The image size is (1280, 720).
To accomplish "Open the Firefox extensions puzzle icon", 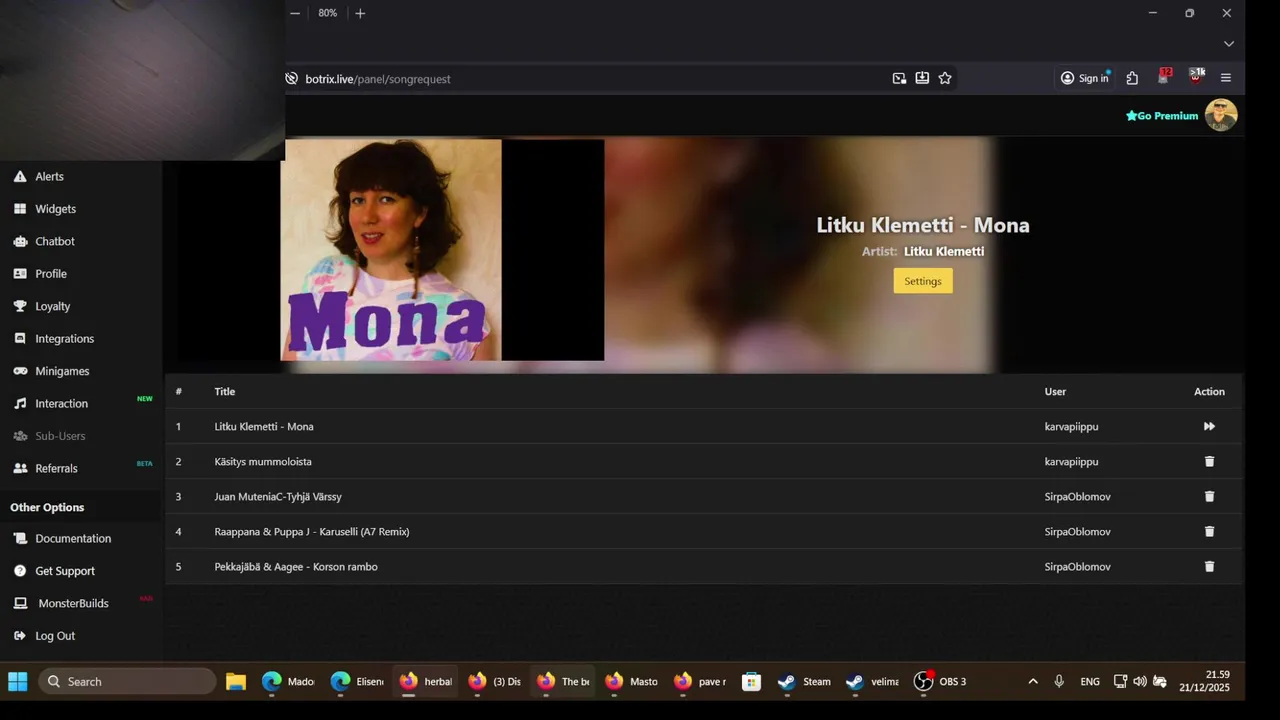I will click(x=1132, y=78).
